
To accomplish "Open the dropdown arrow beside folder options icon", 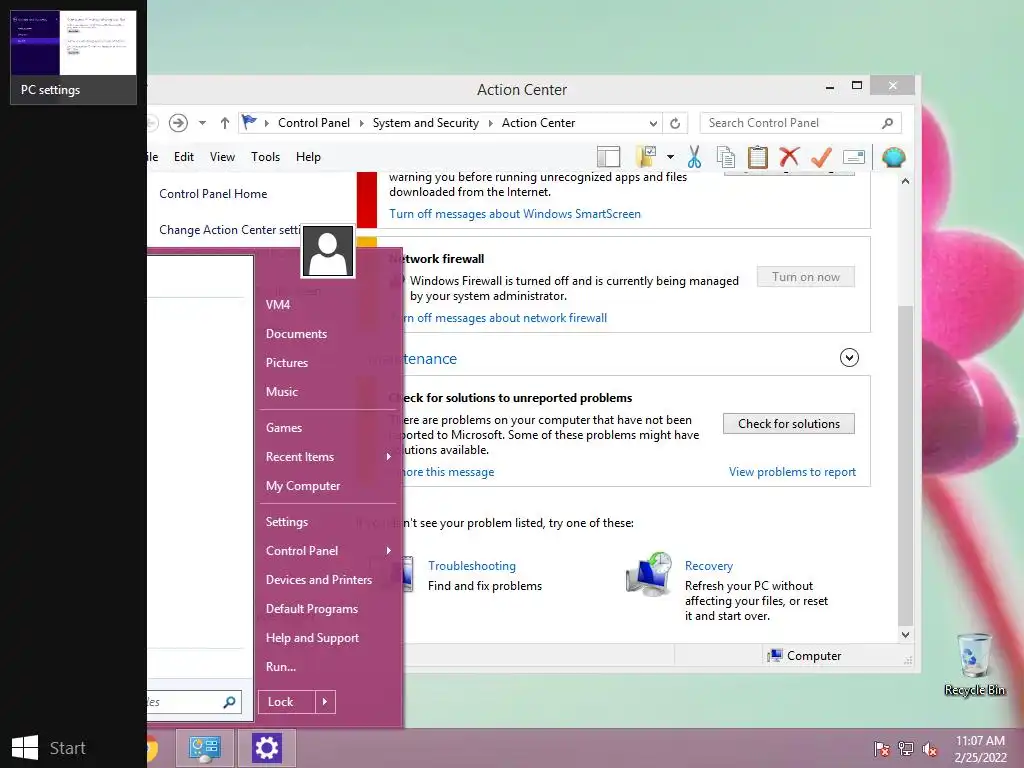I will click(670, 157).
